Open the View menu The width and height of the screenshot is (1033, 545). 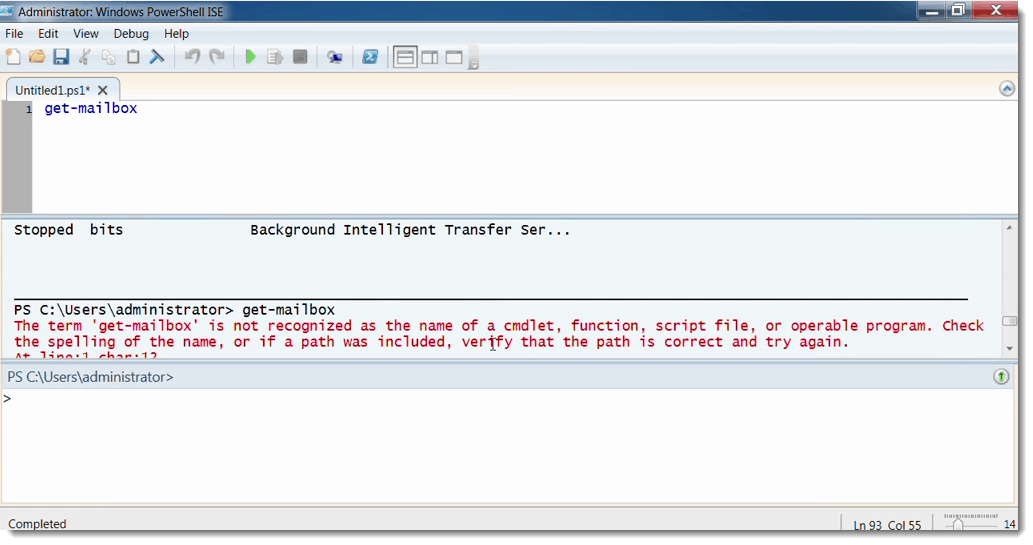(x=86, y=34)
